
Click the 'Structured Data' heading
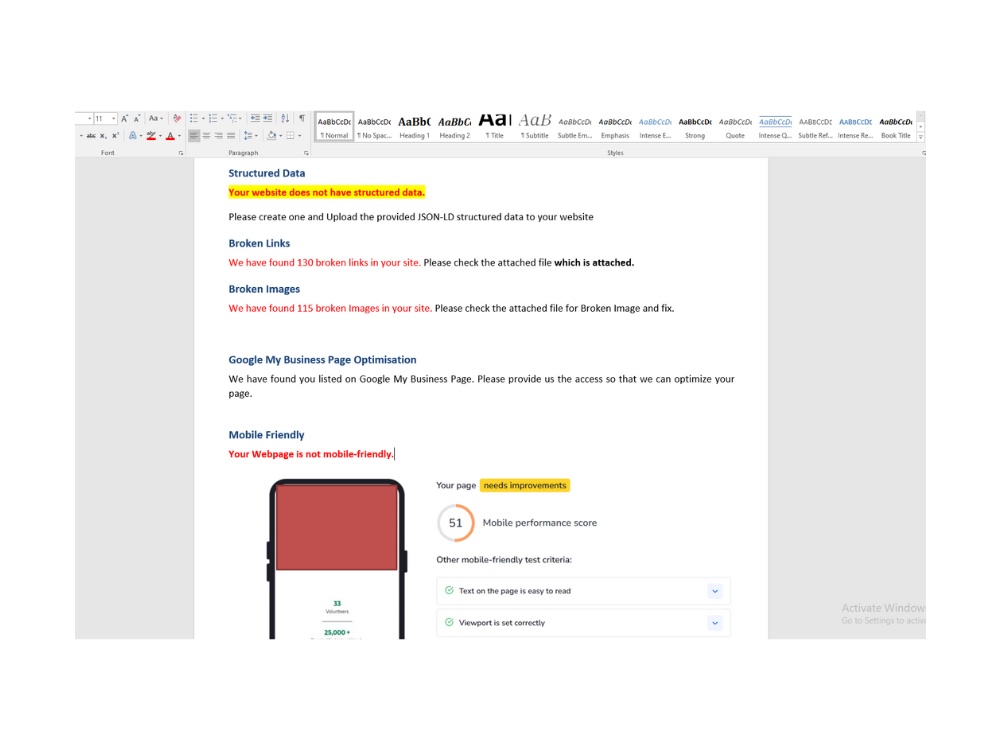click(x=267, y=173)
